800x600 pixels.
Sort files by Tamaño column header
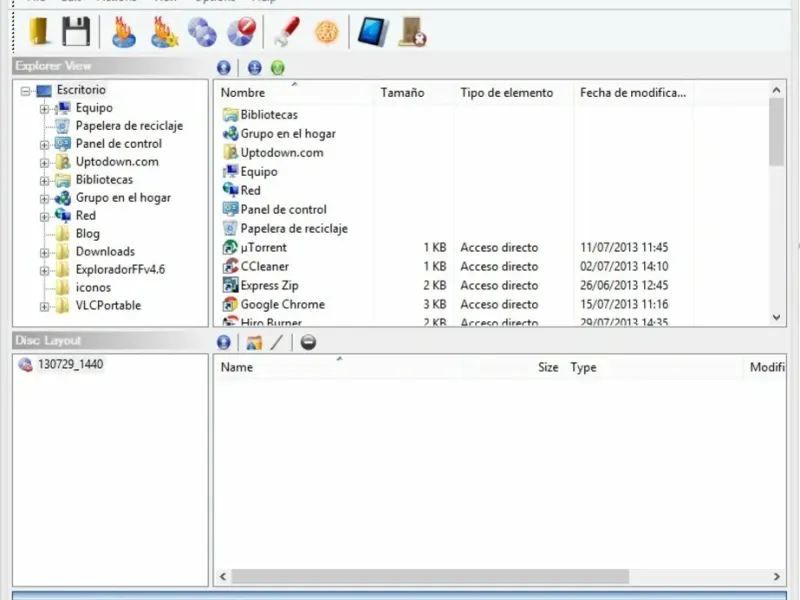click(403, 93)
